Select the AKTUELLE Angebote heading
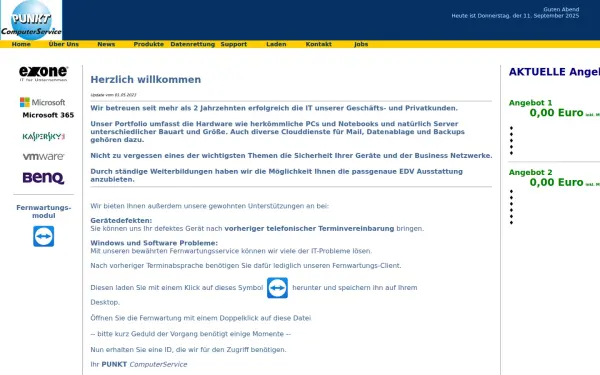The width and height of the screenshot is (600, 375). point(554,72)
